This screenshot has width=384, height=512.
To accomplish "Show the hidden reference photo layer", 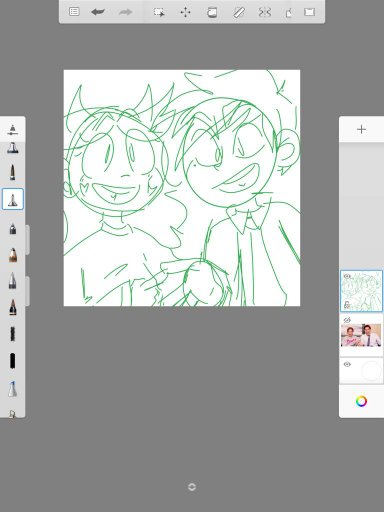I will coord(347,320).
